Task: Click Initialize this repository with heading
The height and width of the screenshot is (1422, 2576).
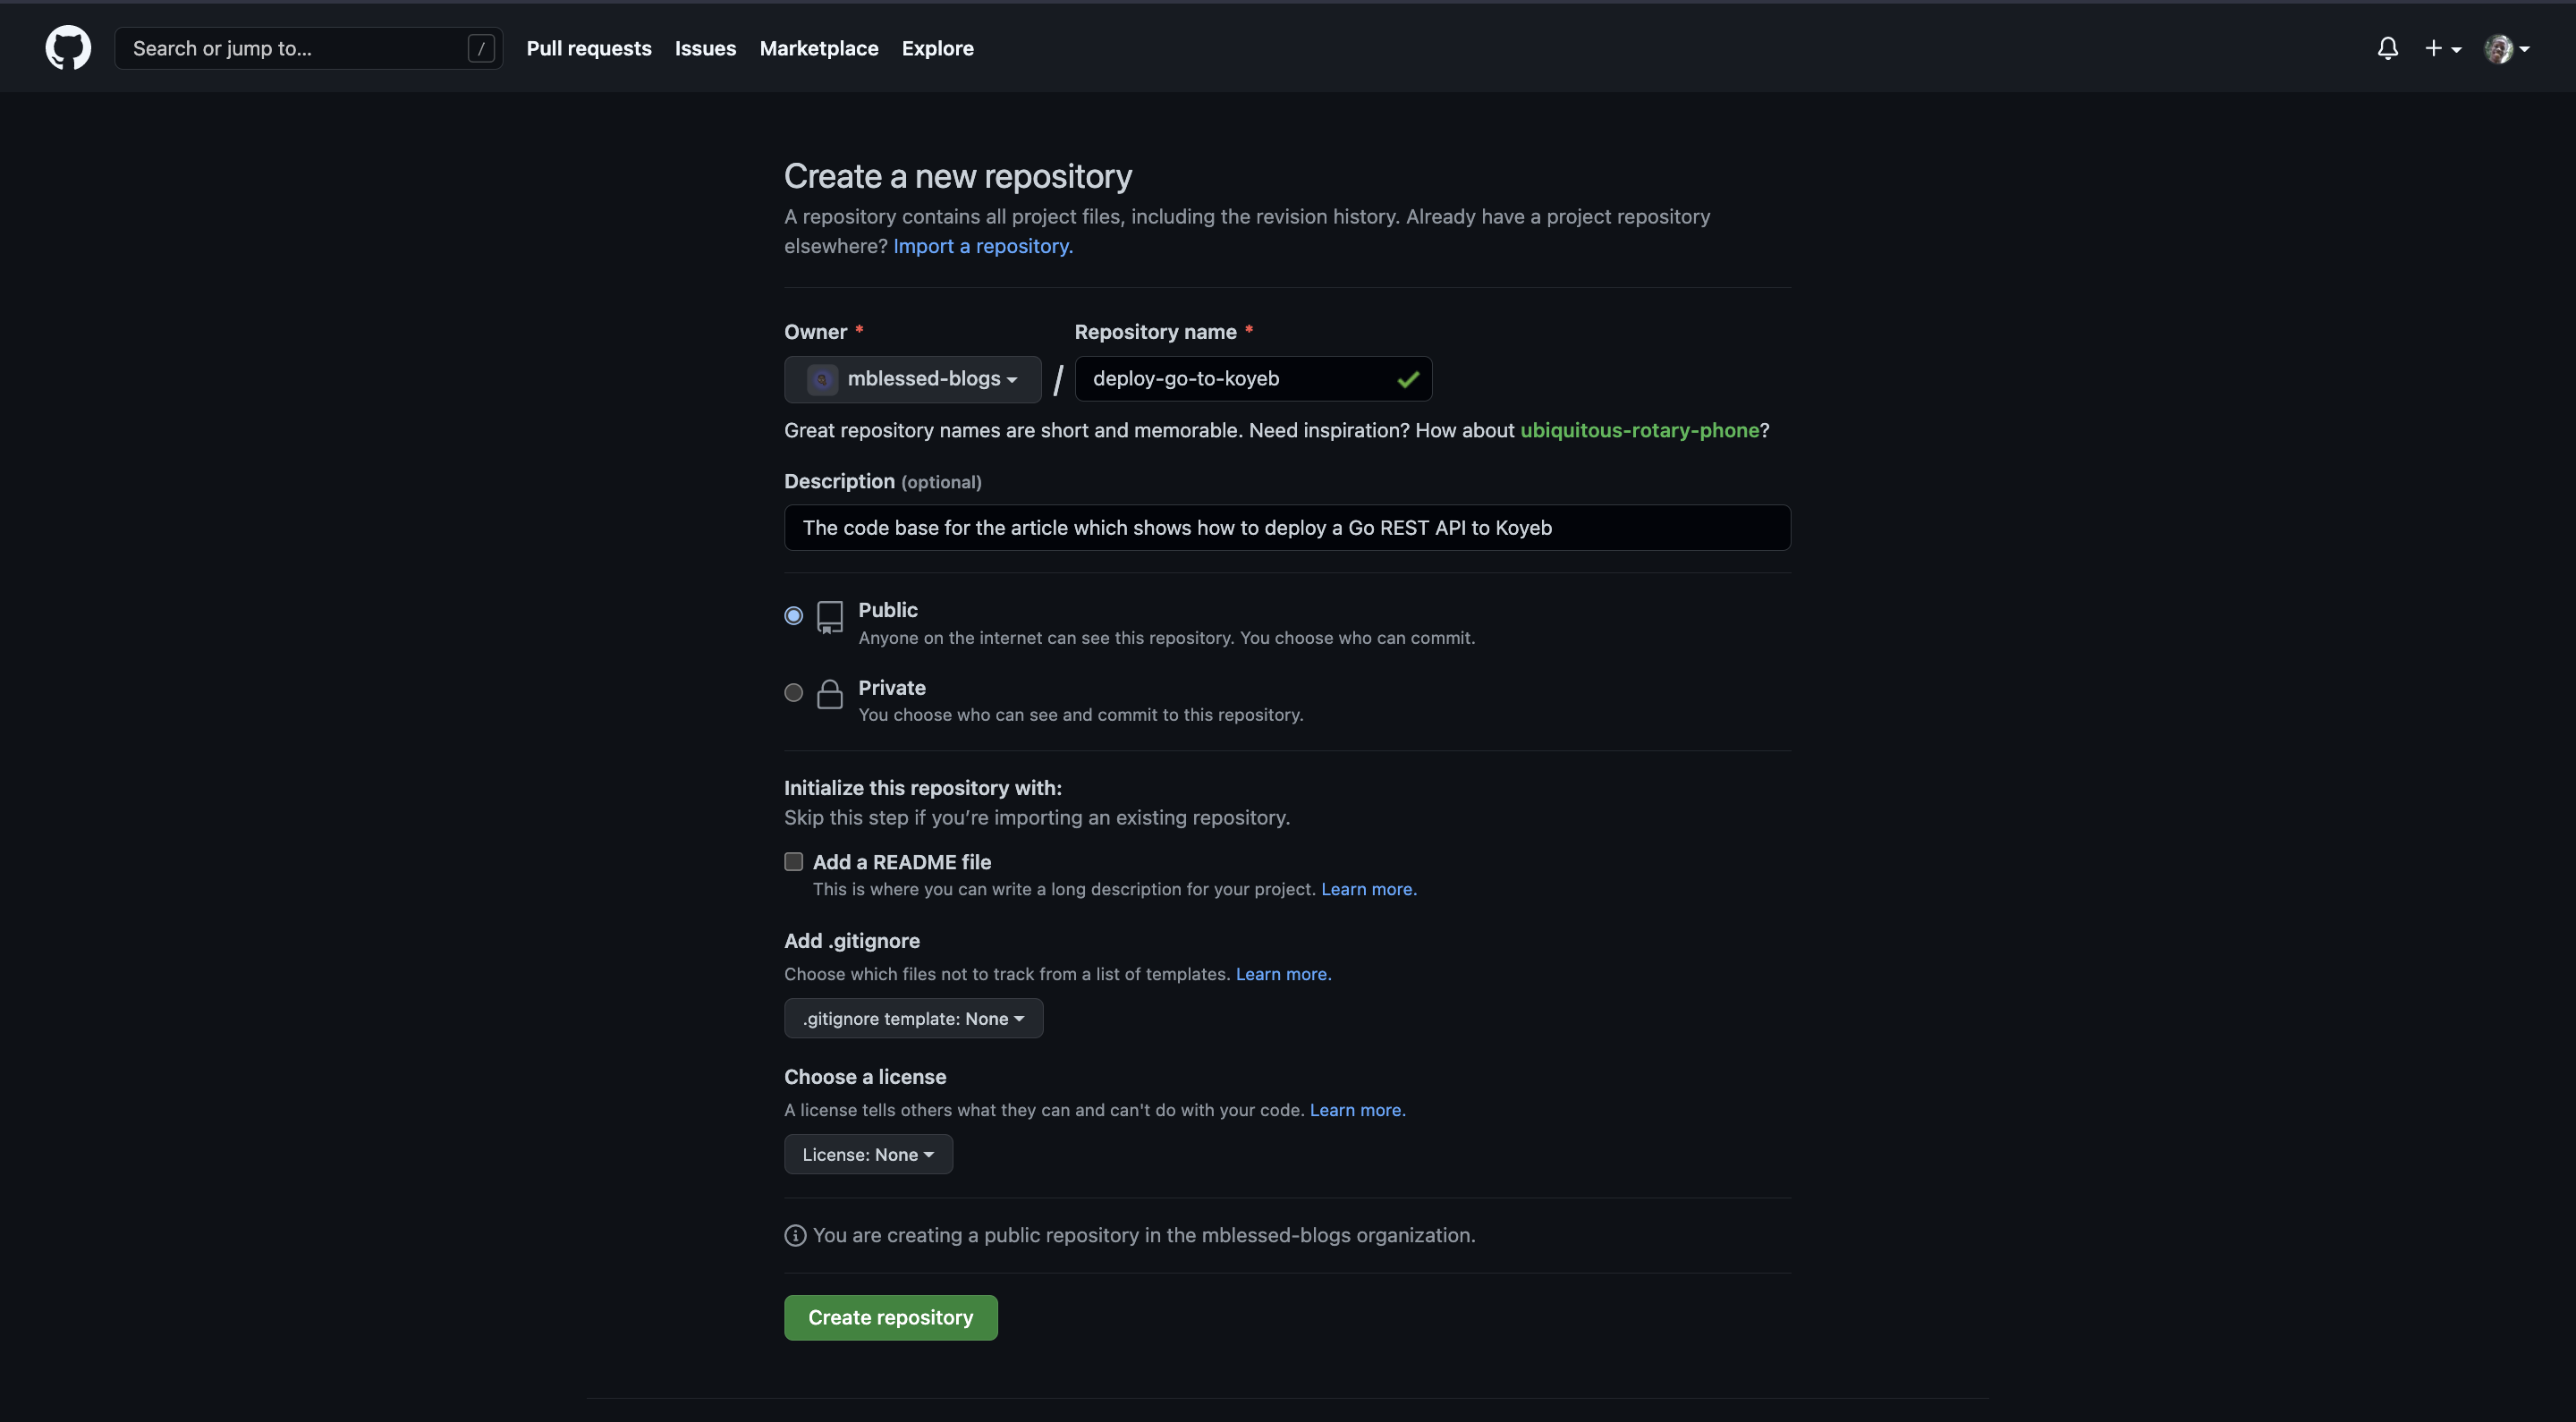Action: coord(922,788)
